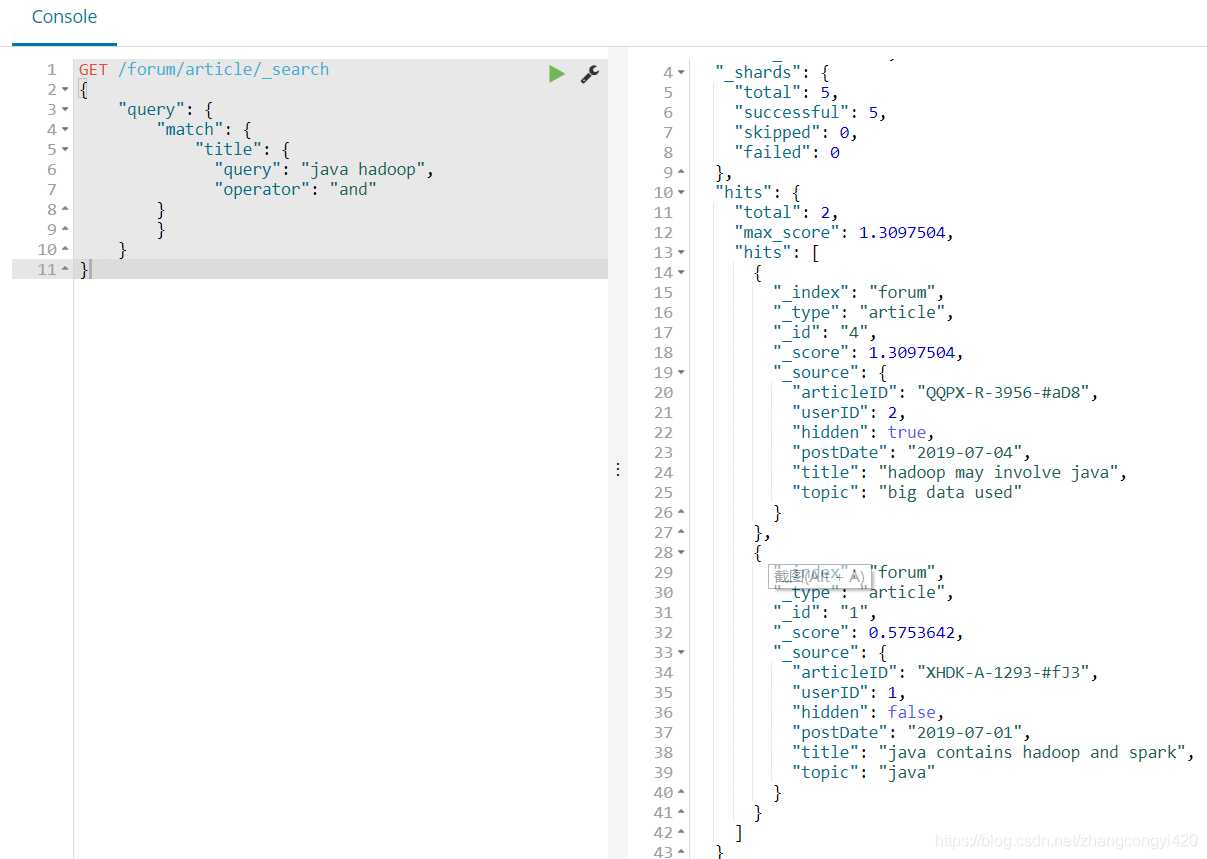The image size is (1207, 859).
Task: Collapse the first hit's "_source" block
Action: click(680, 371)
